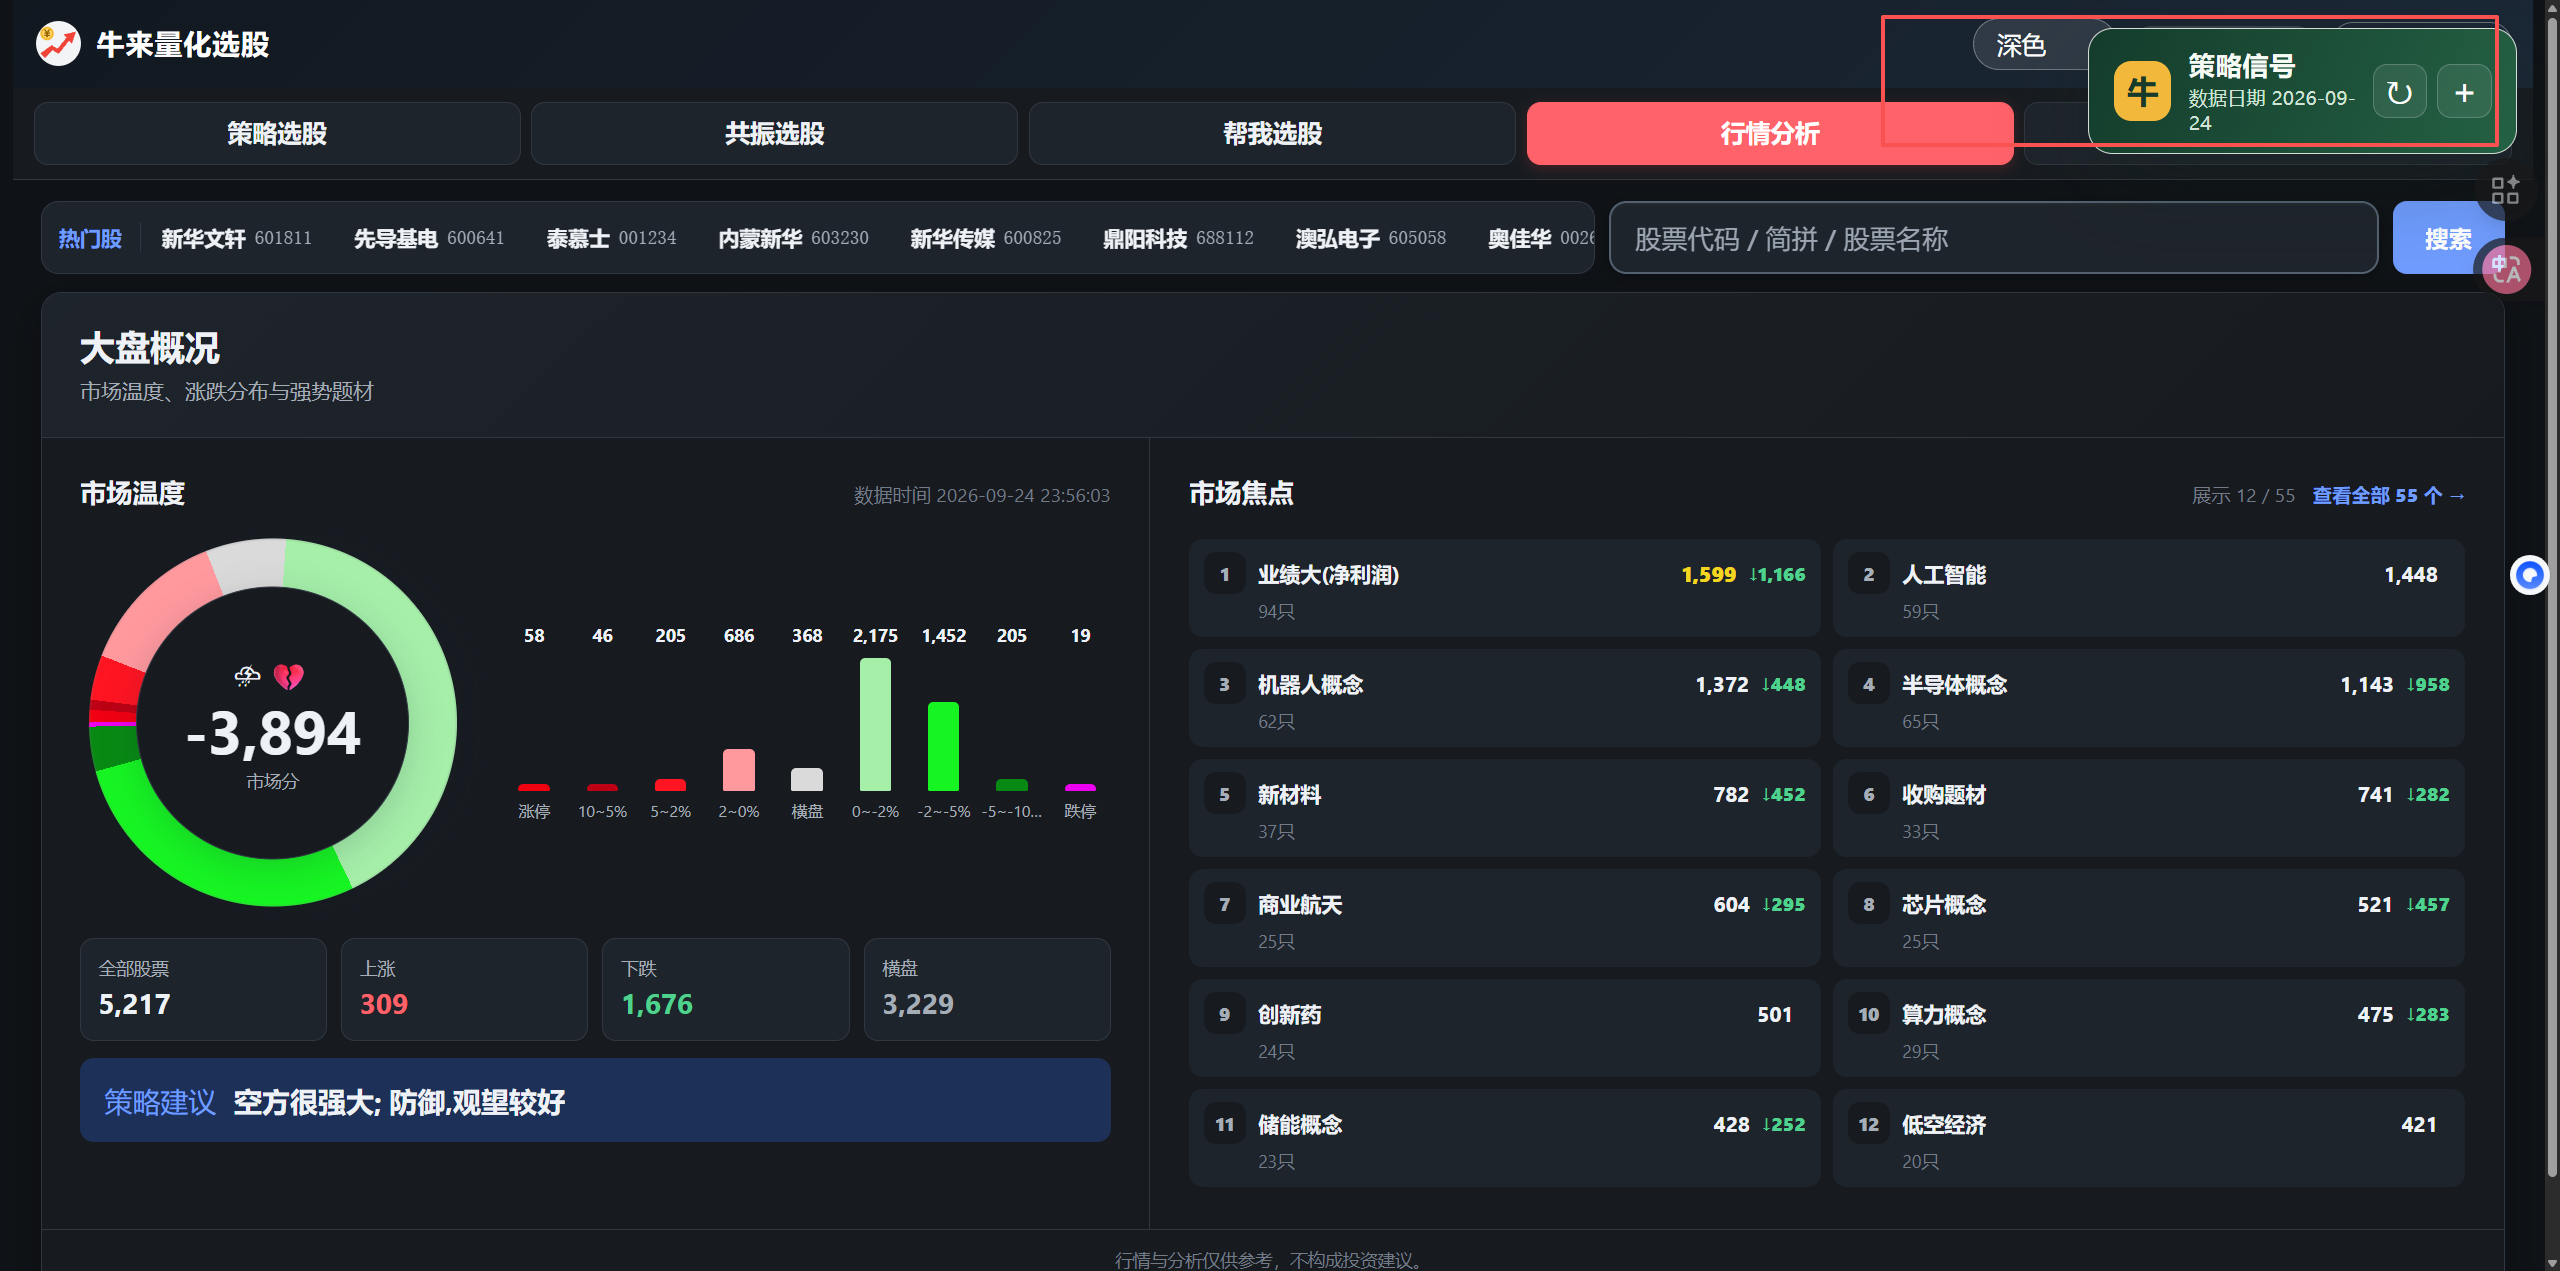Screen dimensions: 2560x1271
Task: Open hot stock 新华文轩 601811
Action: (x=236, y=238)
